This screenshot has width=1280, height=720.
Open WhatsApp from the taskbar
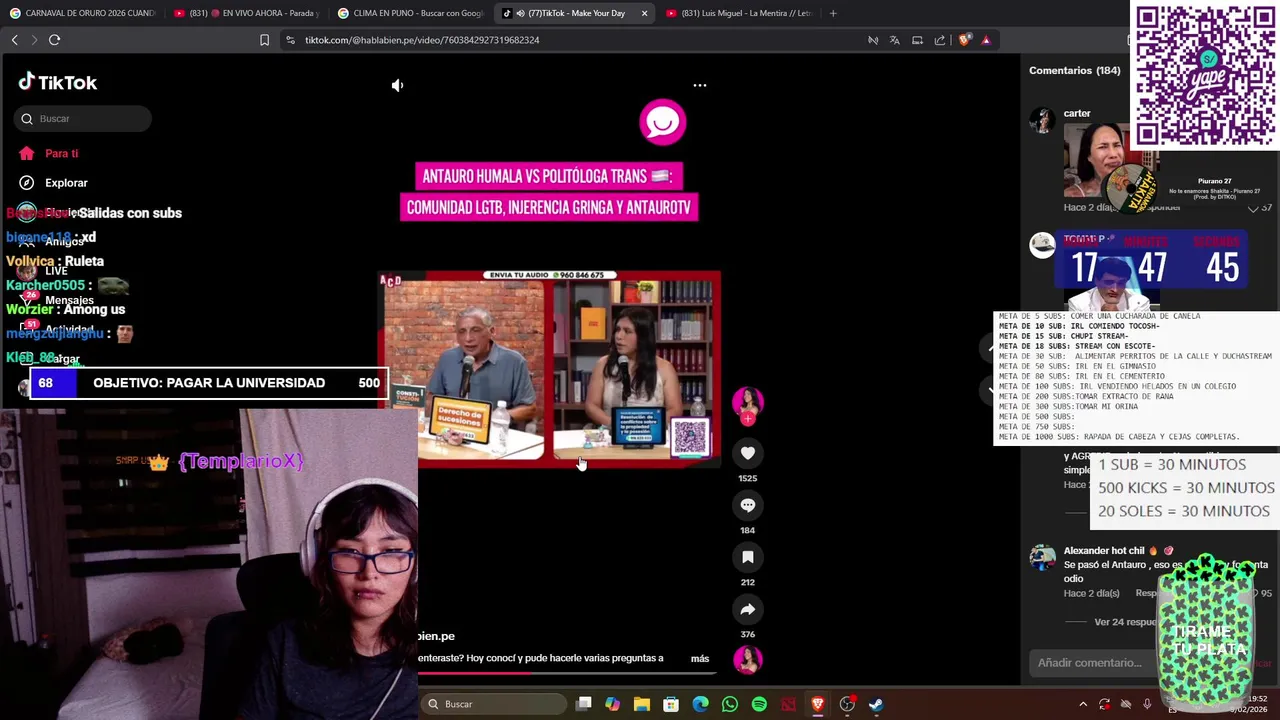click(730, 704)
